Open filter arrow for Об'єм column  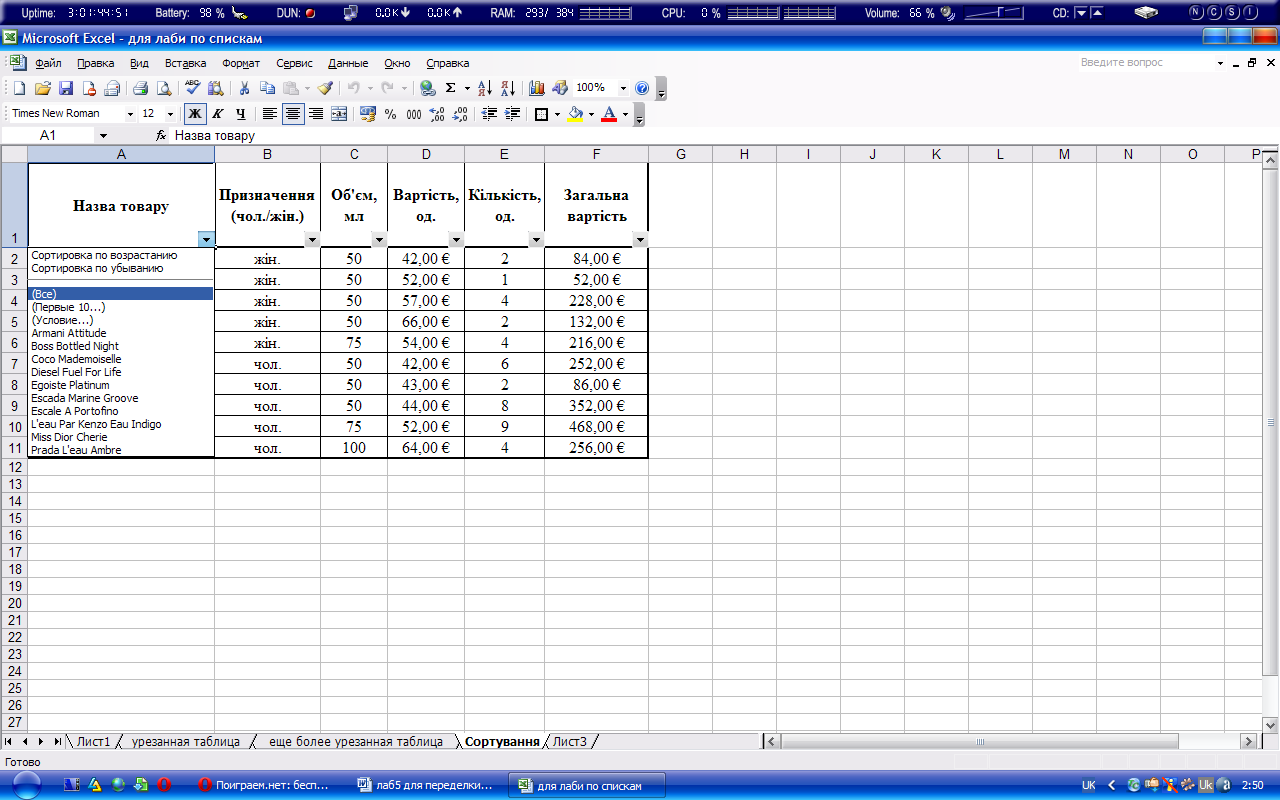[x=379, y=240]
